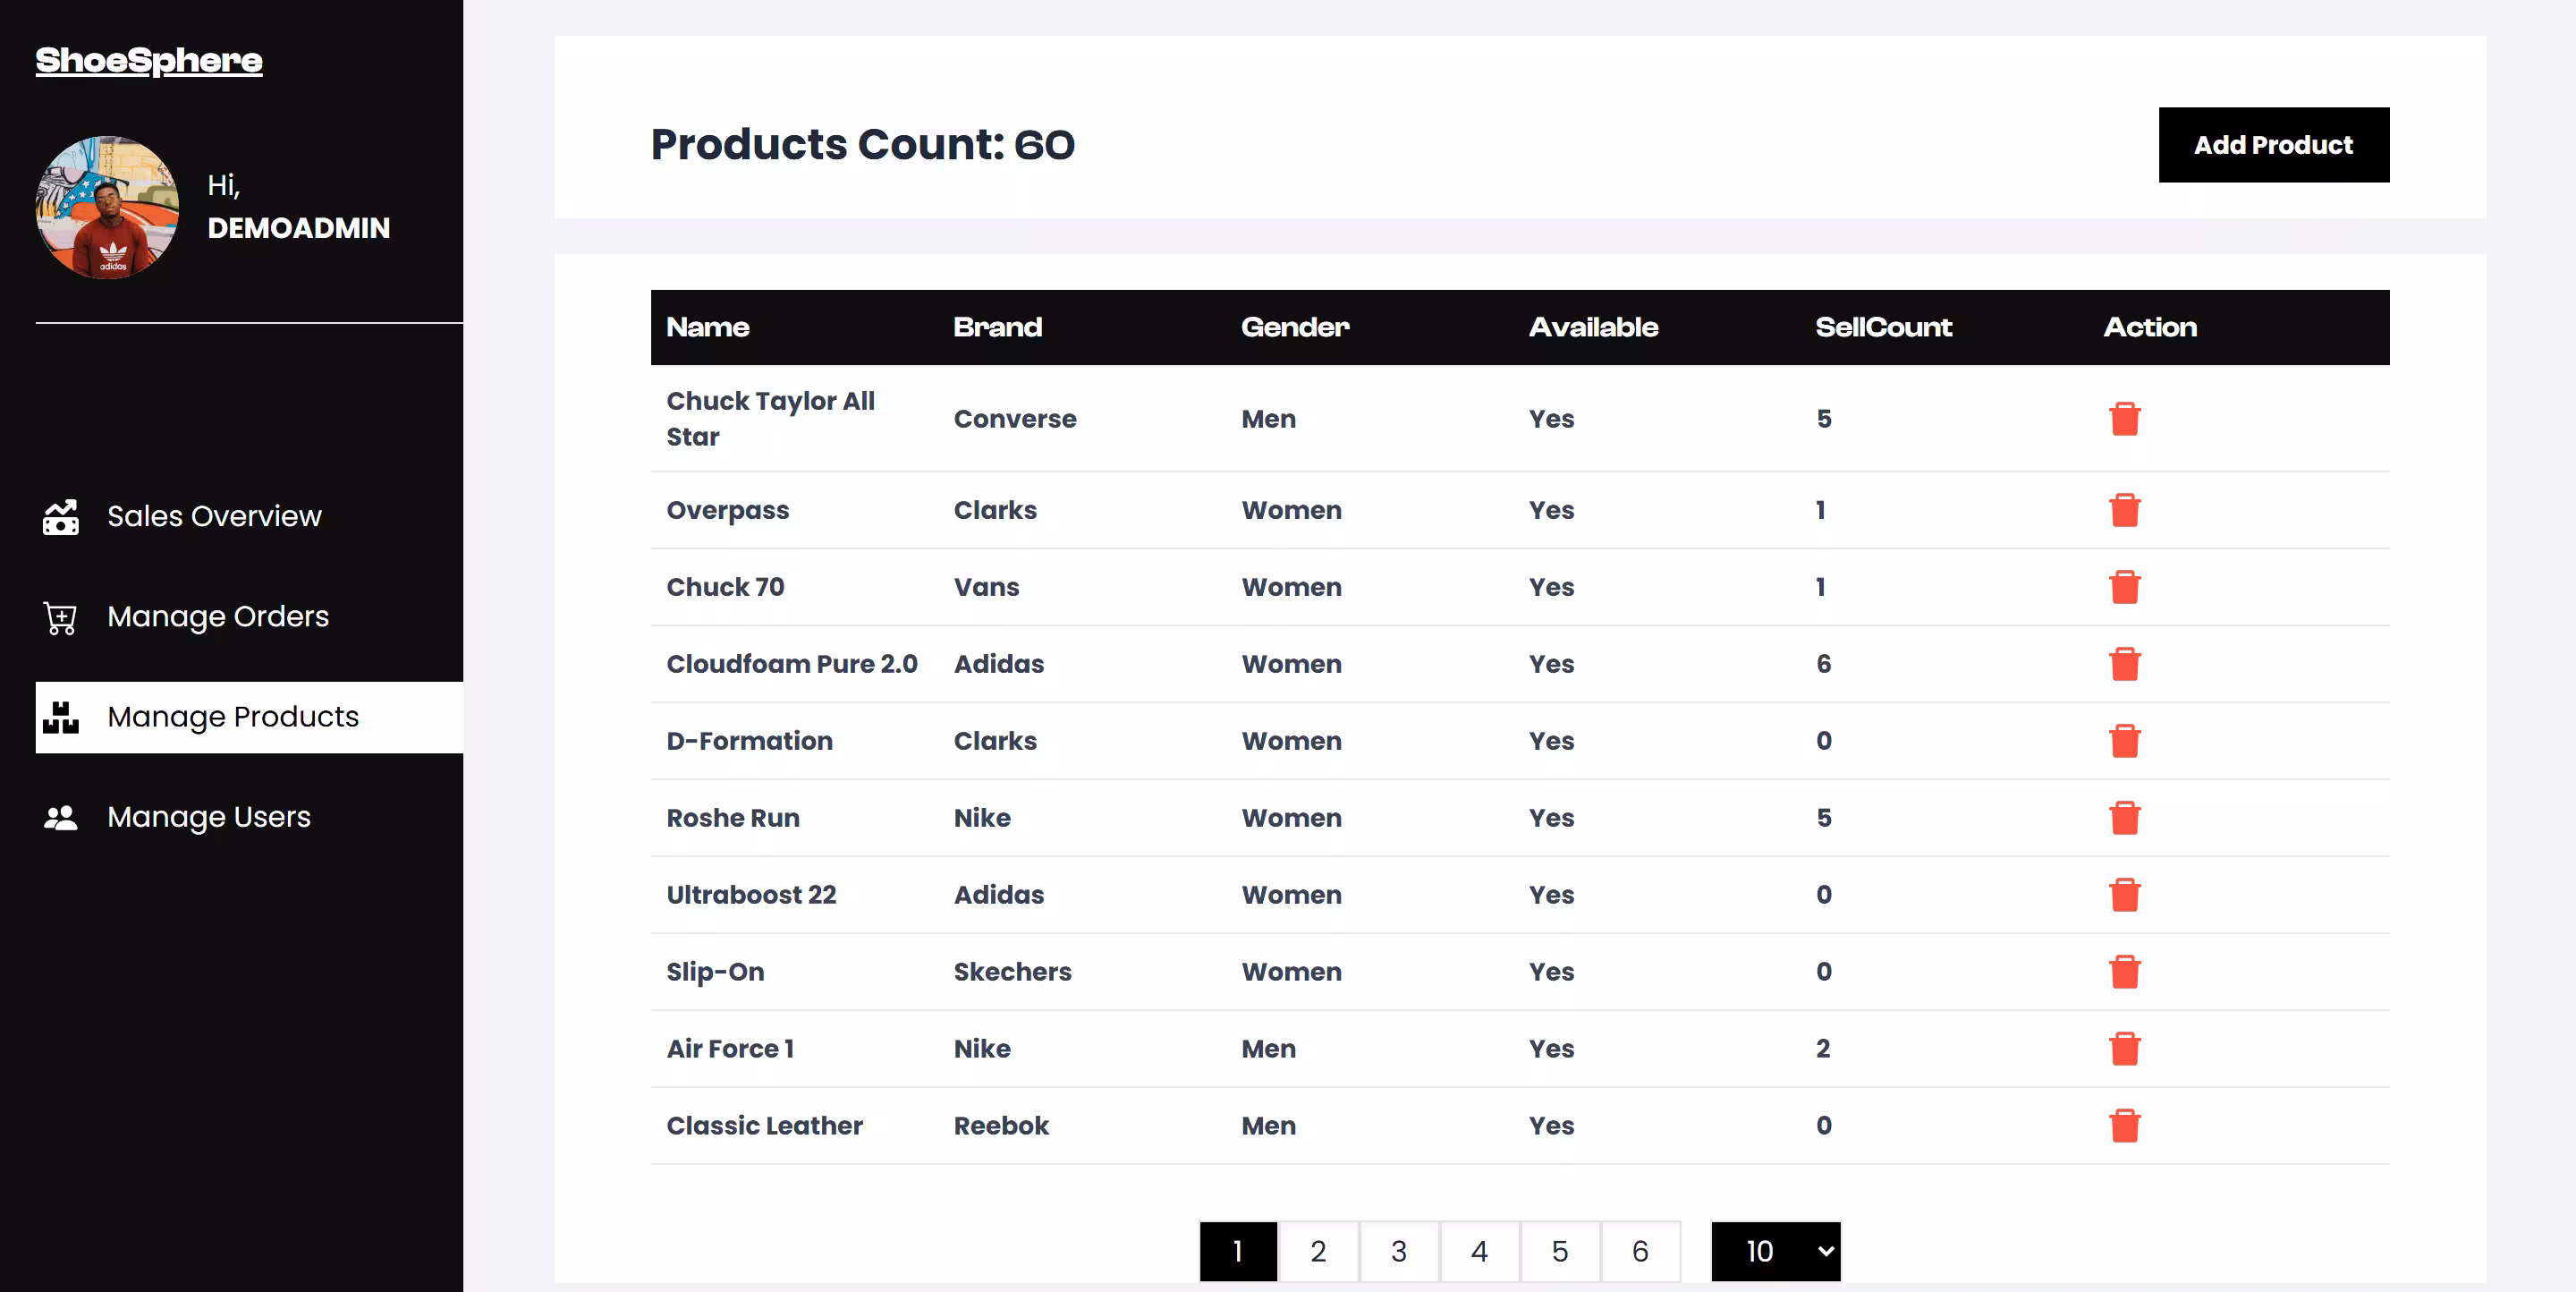Click the SellCount column header
Viewport: 2576px width, 1292px height.
pyautogui.click(x=1883, y=327)
